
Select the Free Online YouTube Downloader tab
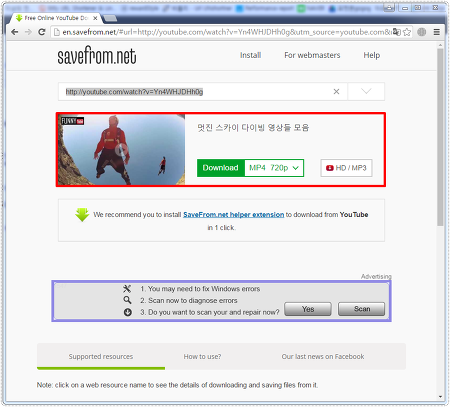click(55, 18)
